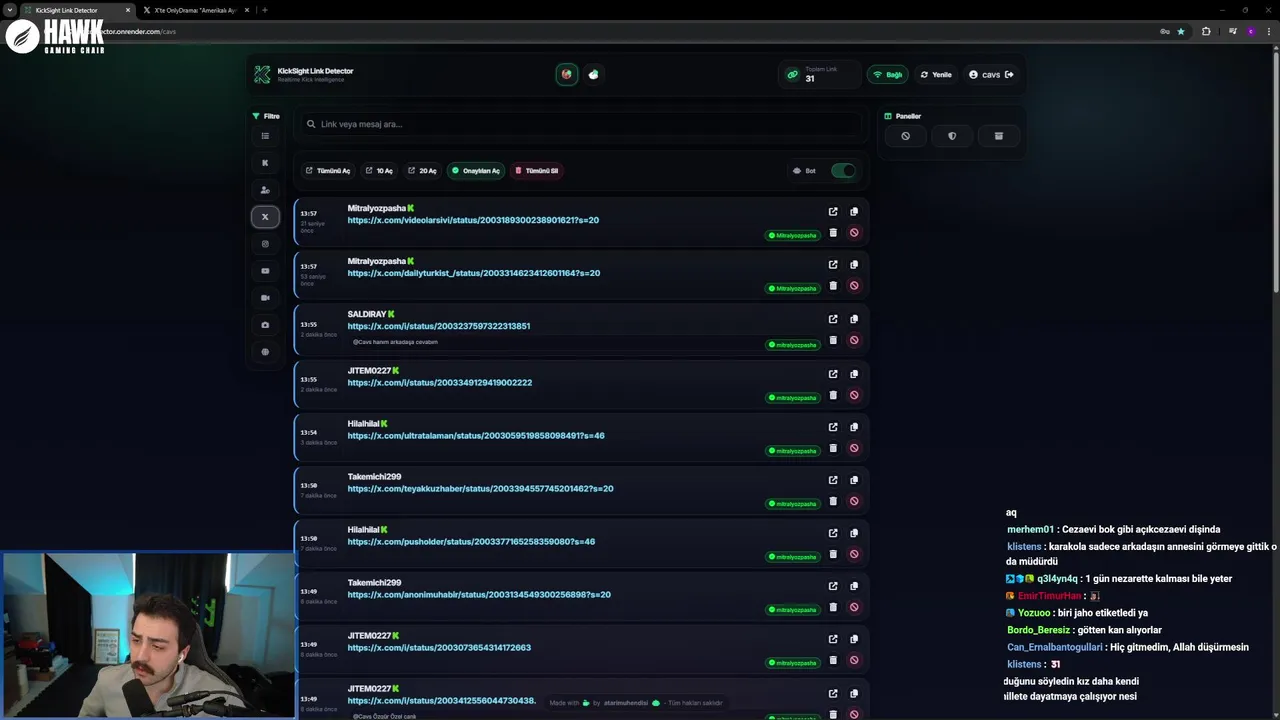The height and width of the screenshot is (720, 1280).
Task: Click the Tümünü Aç button
Action: (328, 171)
